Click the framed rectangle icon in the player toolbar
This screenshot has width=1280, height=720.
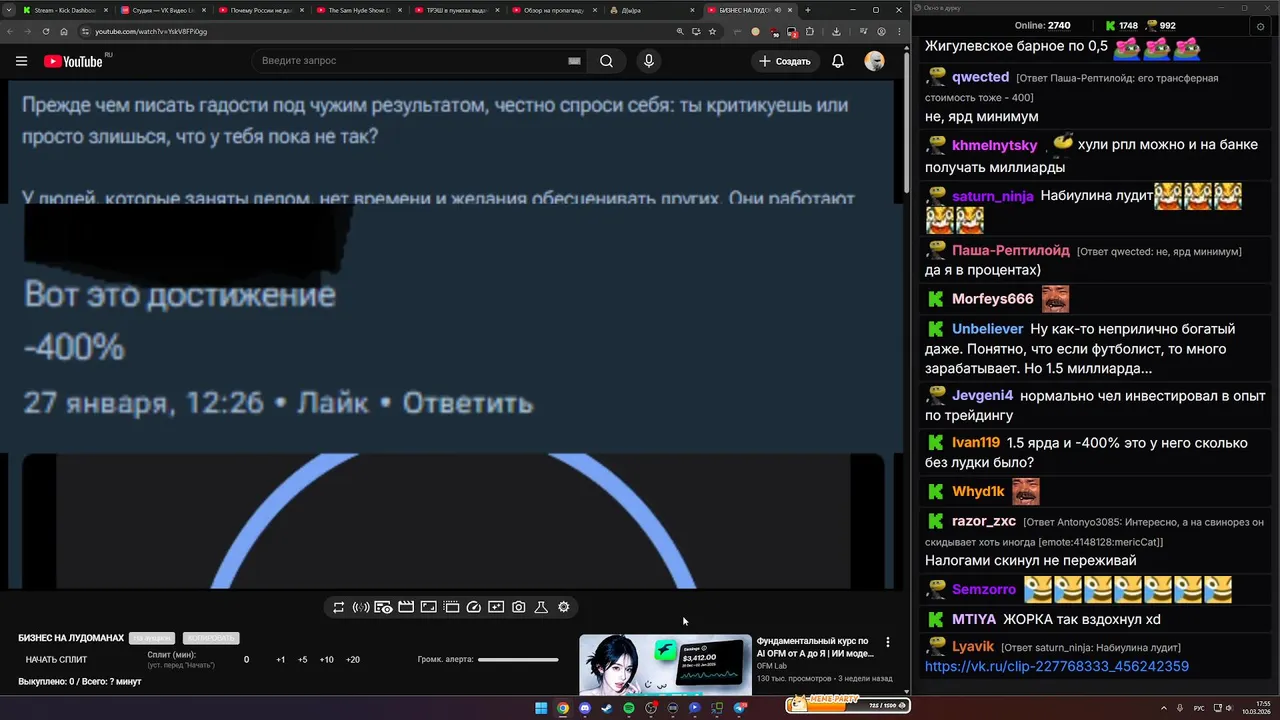(x=428, y=607)
